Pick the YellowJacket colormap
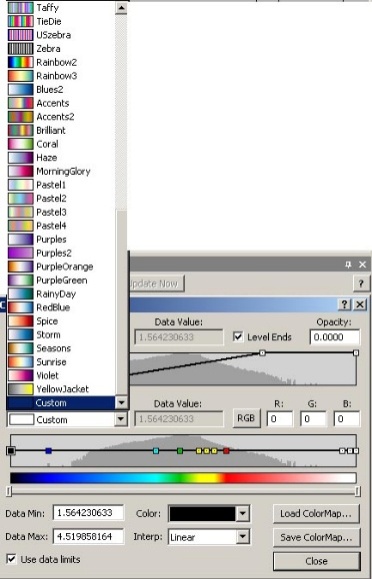Screen dimensions: 372x579 (x=61, y=389)
